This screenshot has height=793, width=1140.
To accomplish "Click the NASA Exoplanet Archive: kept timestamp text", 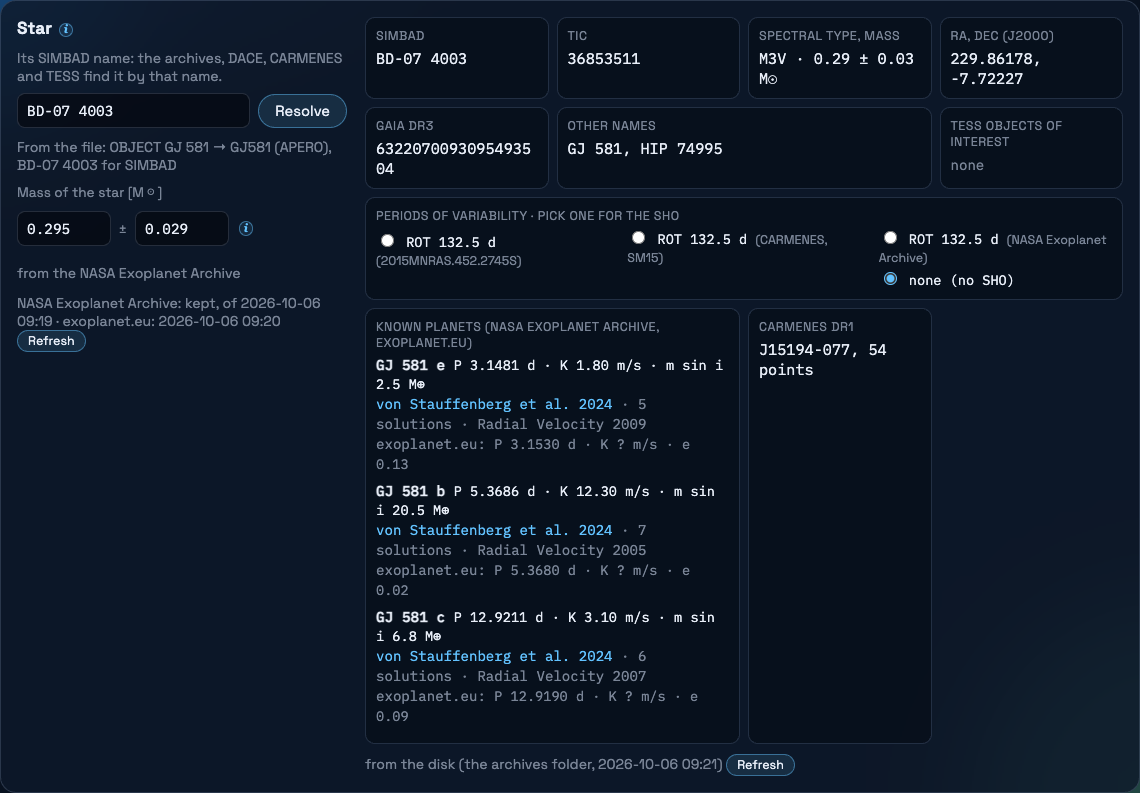I will coord(169,312).
